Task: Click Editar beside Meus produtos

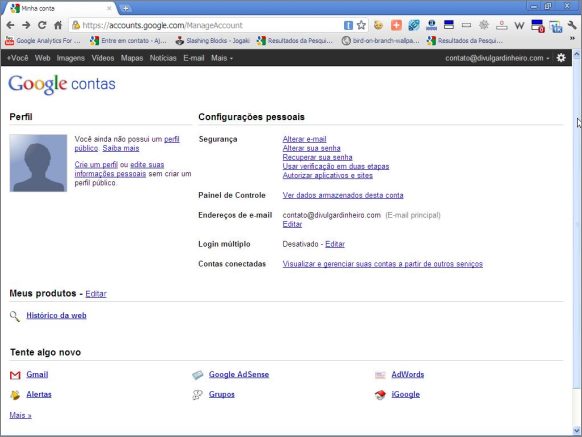Action: point(96,294)
